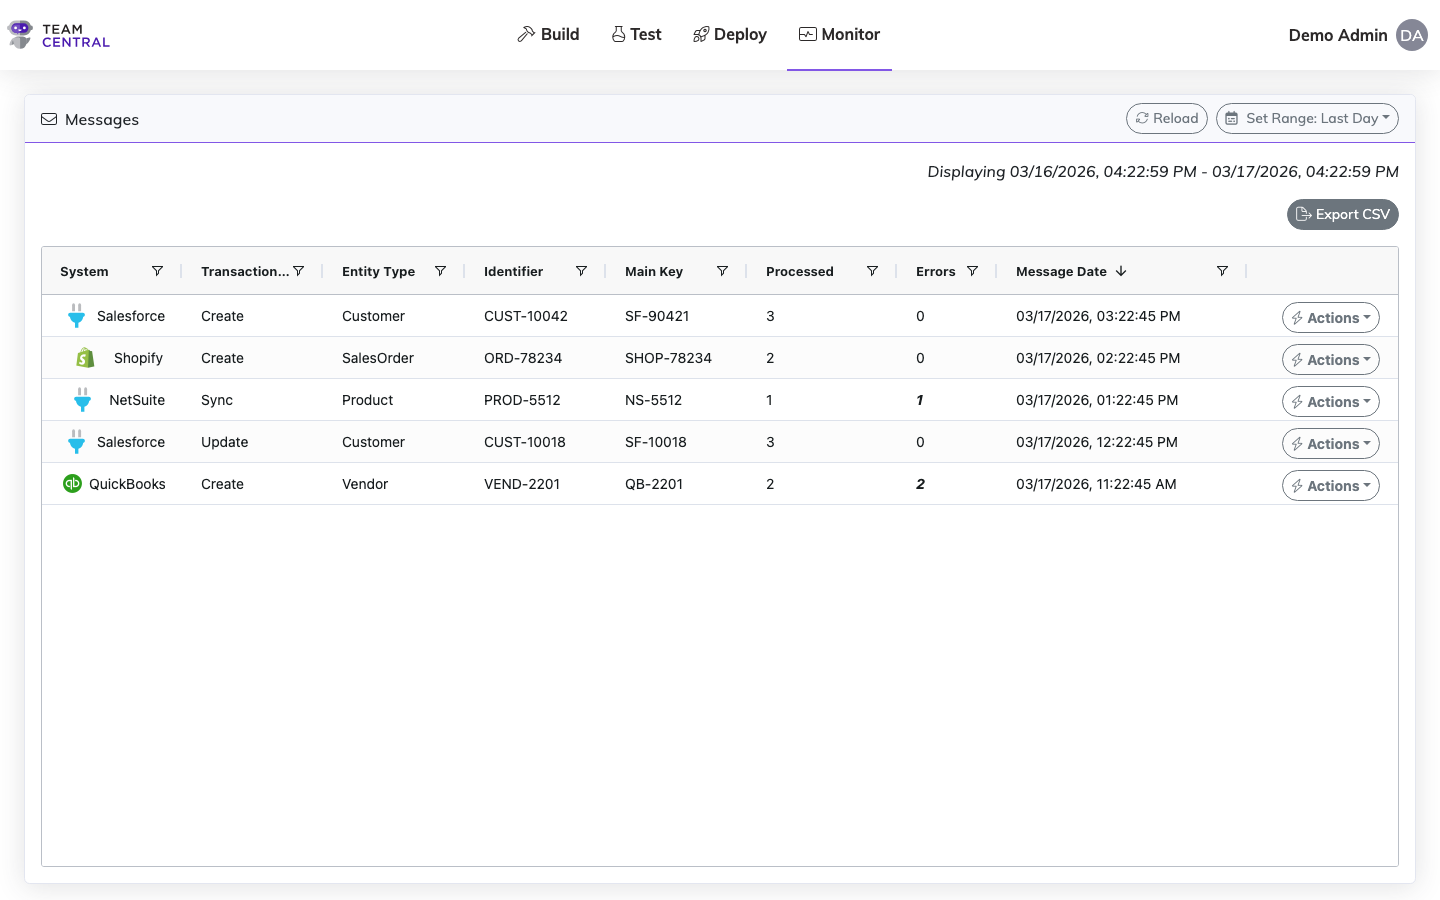Click the Errors column filter icon
The height and width of the screenshot is (900, 1440).
click(972, 271)
